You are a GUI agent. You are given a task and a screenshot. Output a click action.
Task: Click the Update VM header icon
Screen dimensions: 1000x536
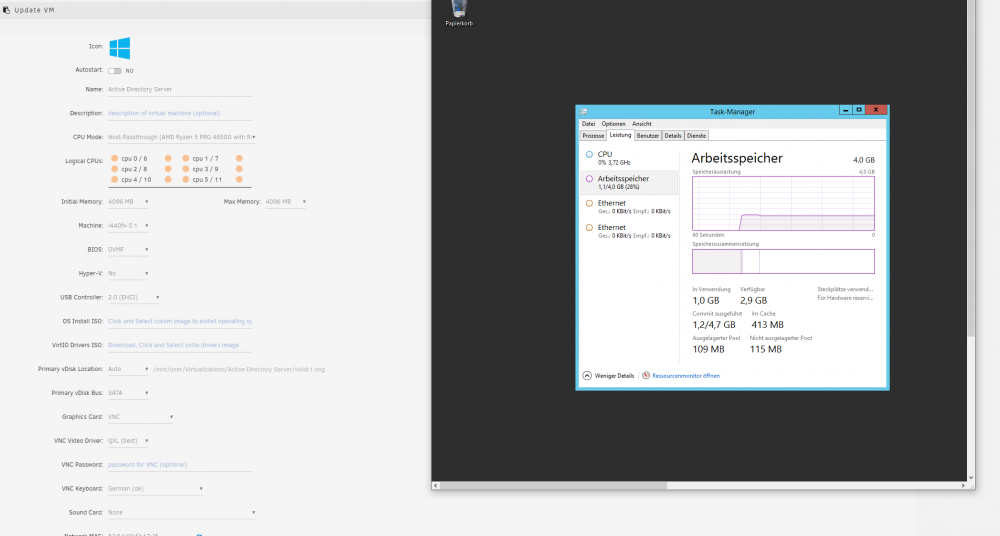(x=6, y=10)
